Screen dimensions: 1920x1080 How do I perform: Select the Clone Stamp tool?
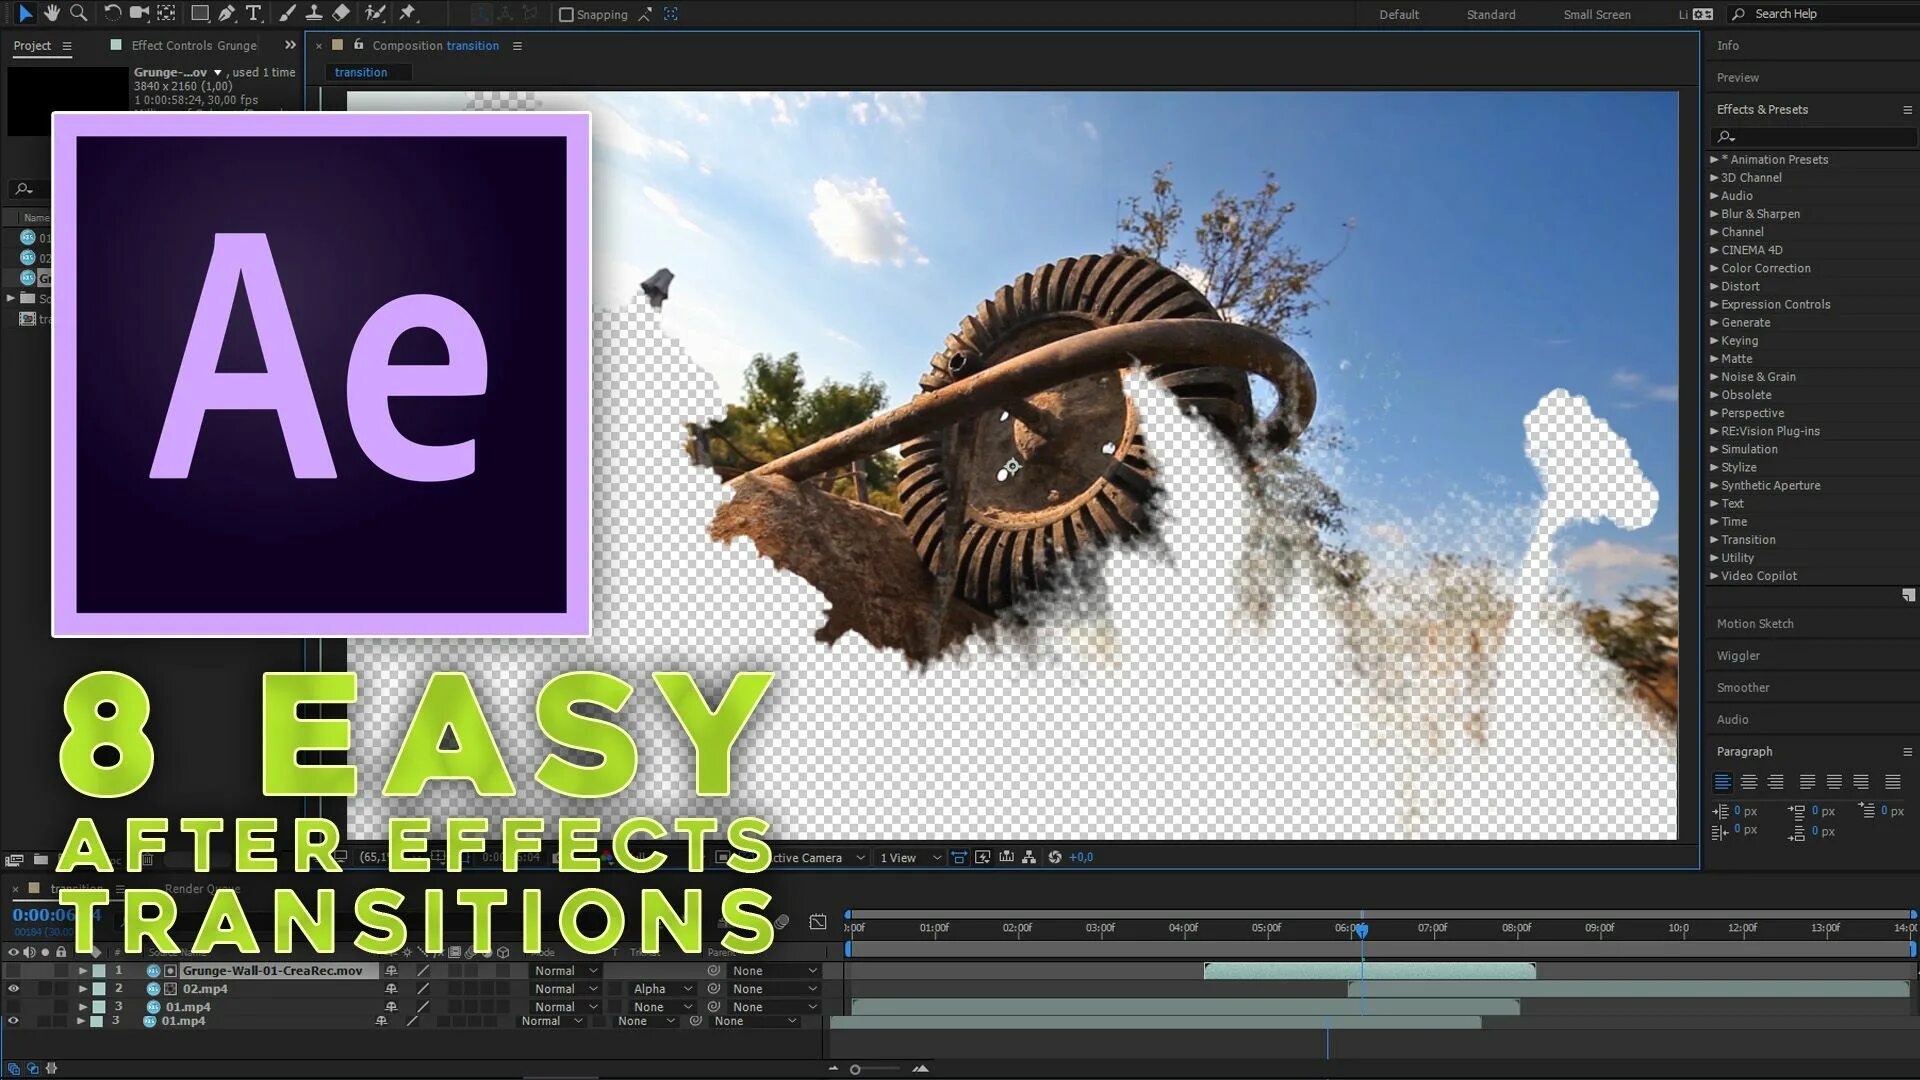(x=314, y=13)
